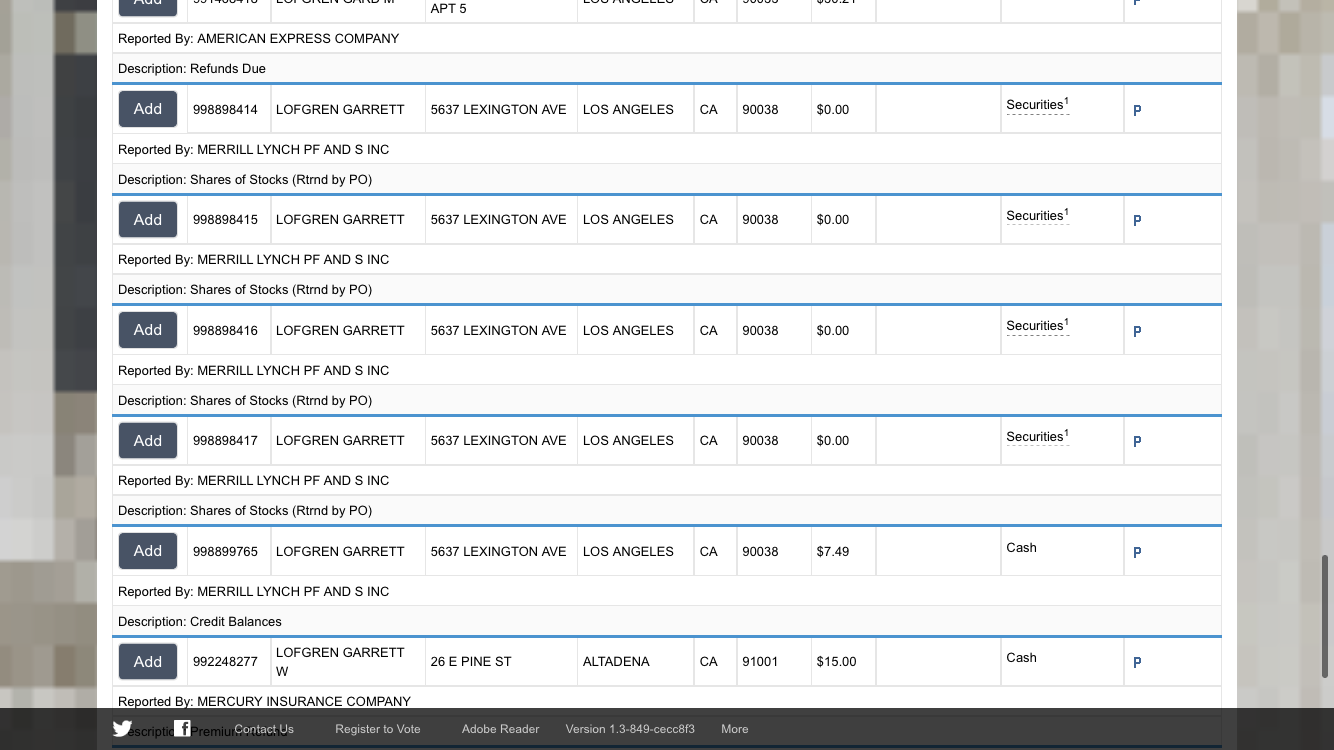Click P icon for property 992248277
The width and height of the screenshot is (1334, 750).
point(1137,663)
